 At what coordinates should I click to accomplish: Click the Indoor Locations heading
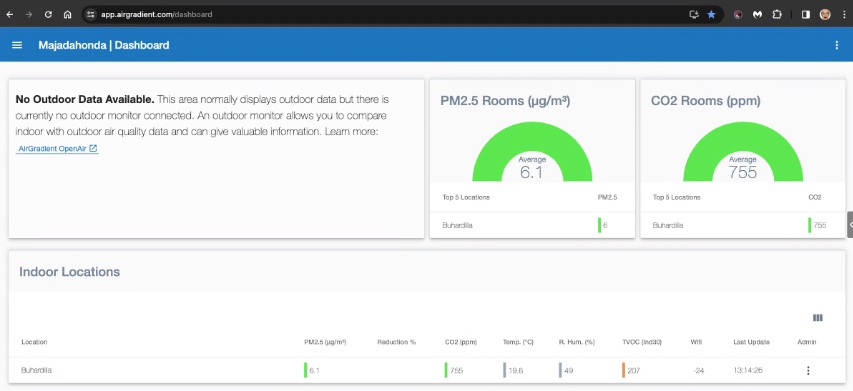coord(70,272)
